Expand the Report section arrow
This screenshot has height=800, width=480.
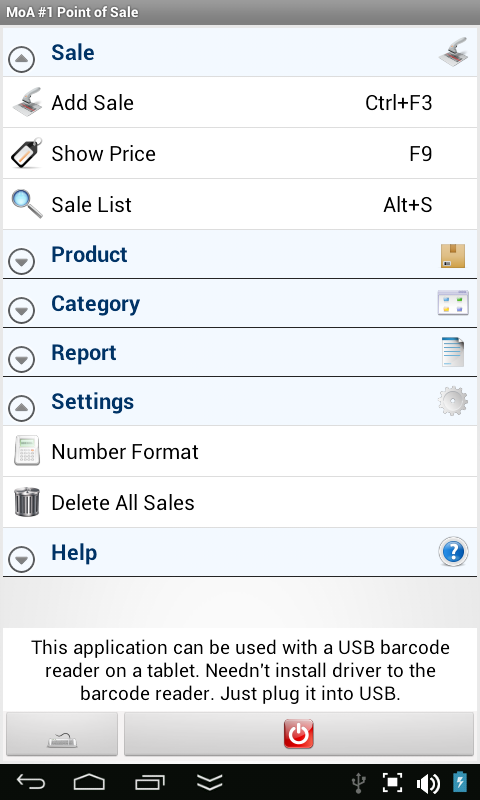point(22,360)
